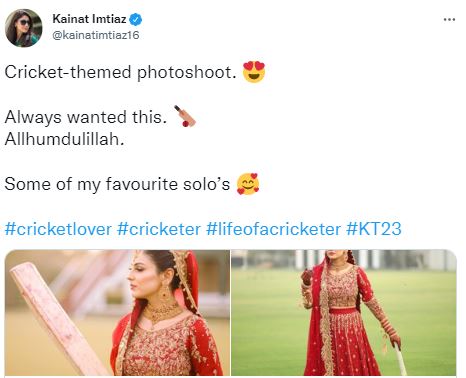The height and width of the screenshot is (378, 466).
Task: Open the #cricketlover hashtag
Action: tap(58, 229)
